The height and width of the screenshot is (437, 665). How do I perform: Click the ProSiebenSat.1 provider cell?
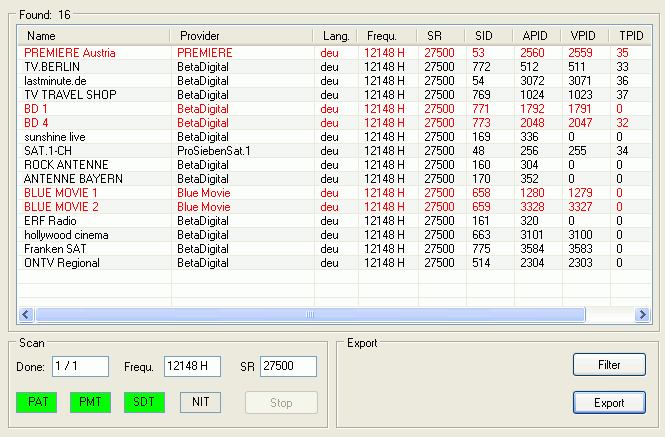pos(214,151)
